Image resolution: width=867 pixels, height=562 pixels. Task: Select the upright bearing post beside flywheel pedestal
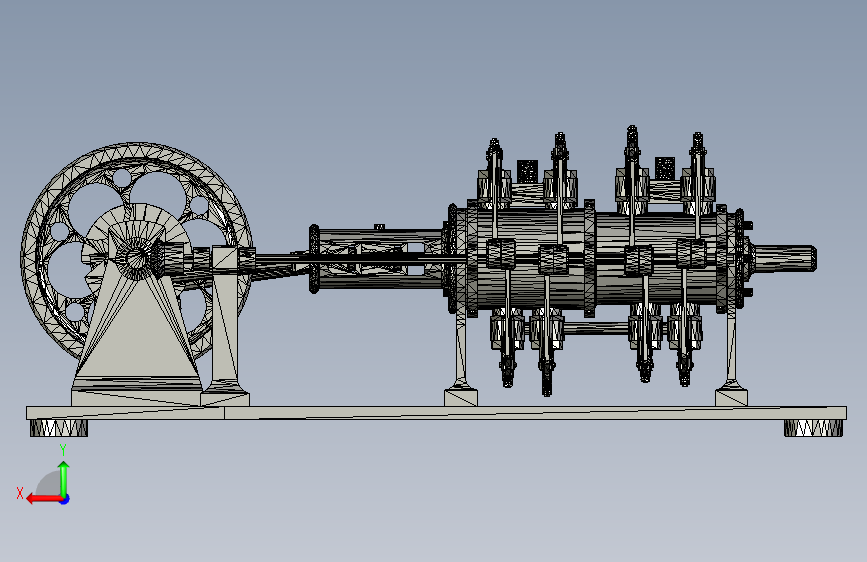pos(226,326)
